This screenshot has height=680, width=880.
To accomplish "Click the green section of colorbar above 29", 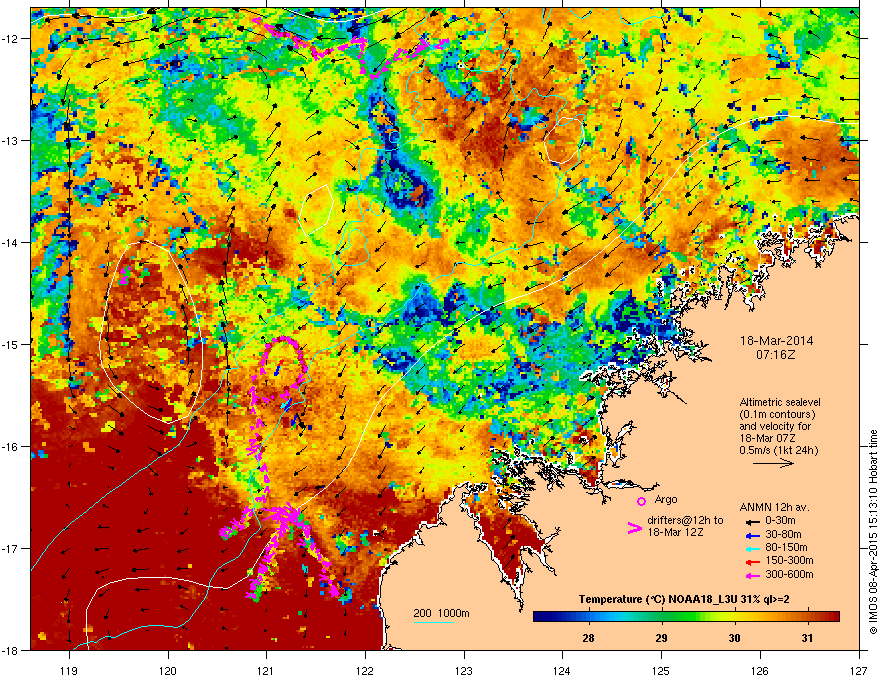I will 662,617.
